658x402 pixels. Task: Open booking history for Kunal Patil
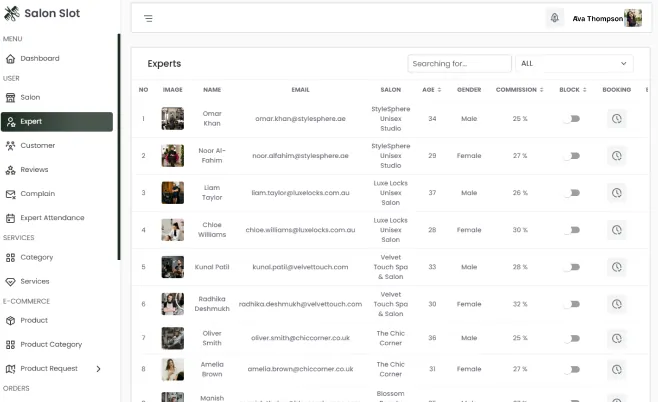pyautogui.click(x=616, y=267)
